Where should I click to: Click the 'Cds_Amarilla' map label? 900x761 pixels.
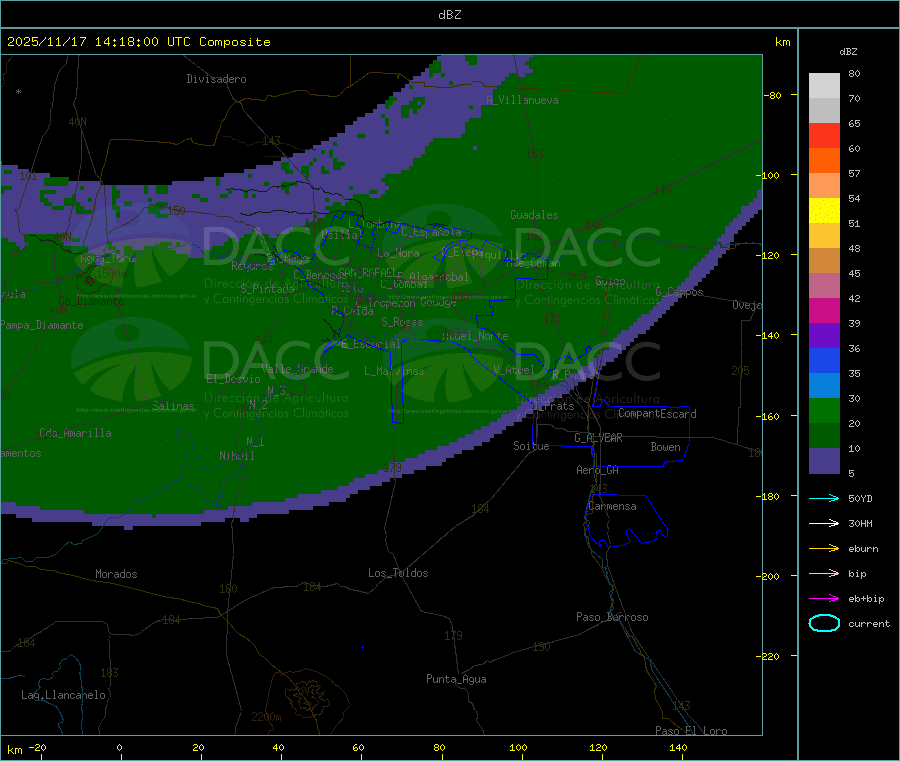click(x=75, y=433)
